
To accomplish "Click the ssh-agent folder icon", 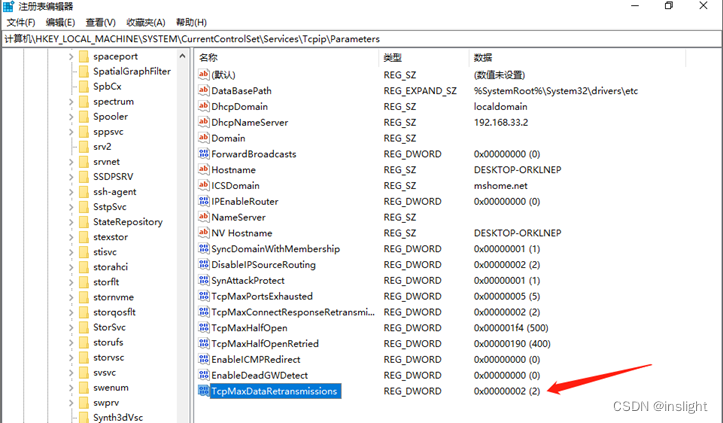I will tap(83, 192).
